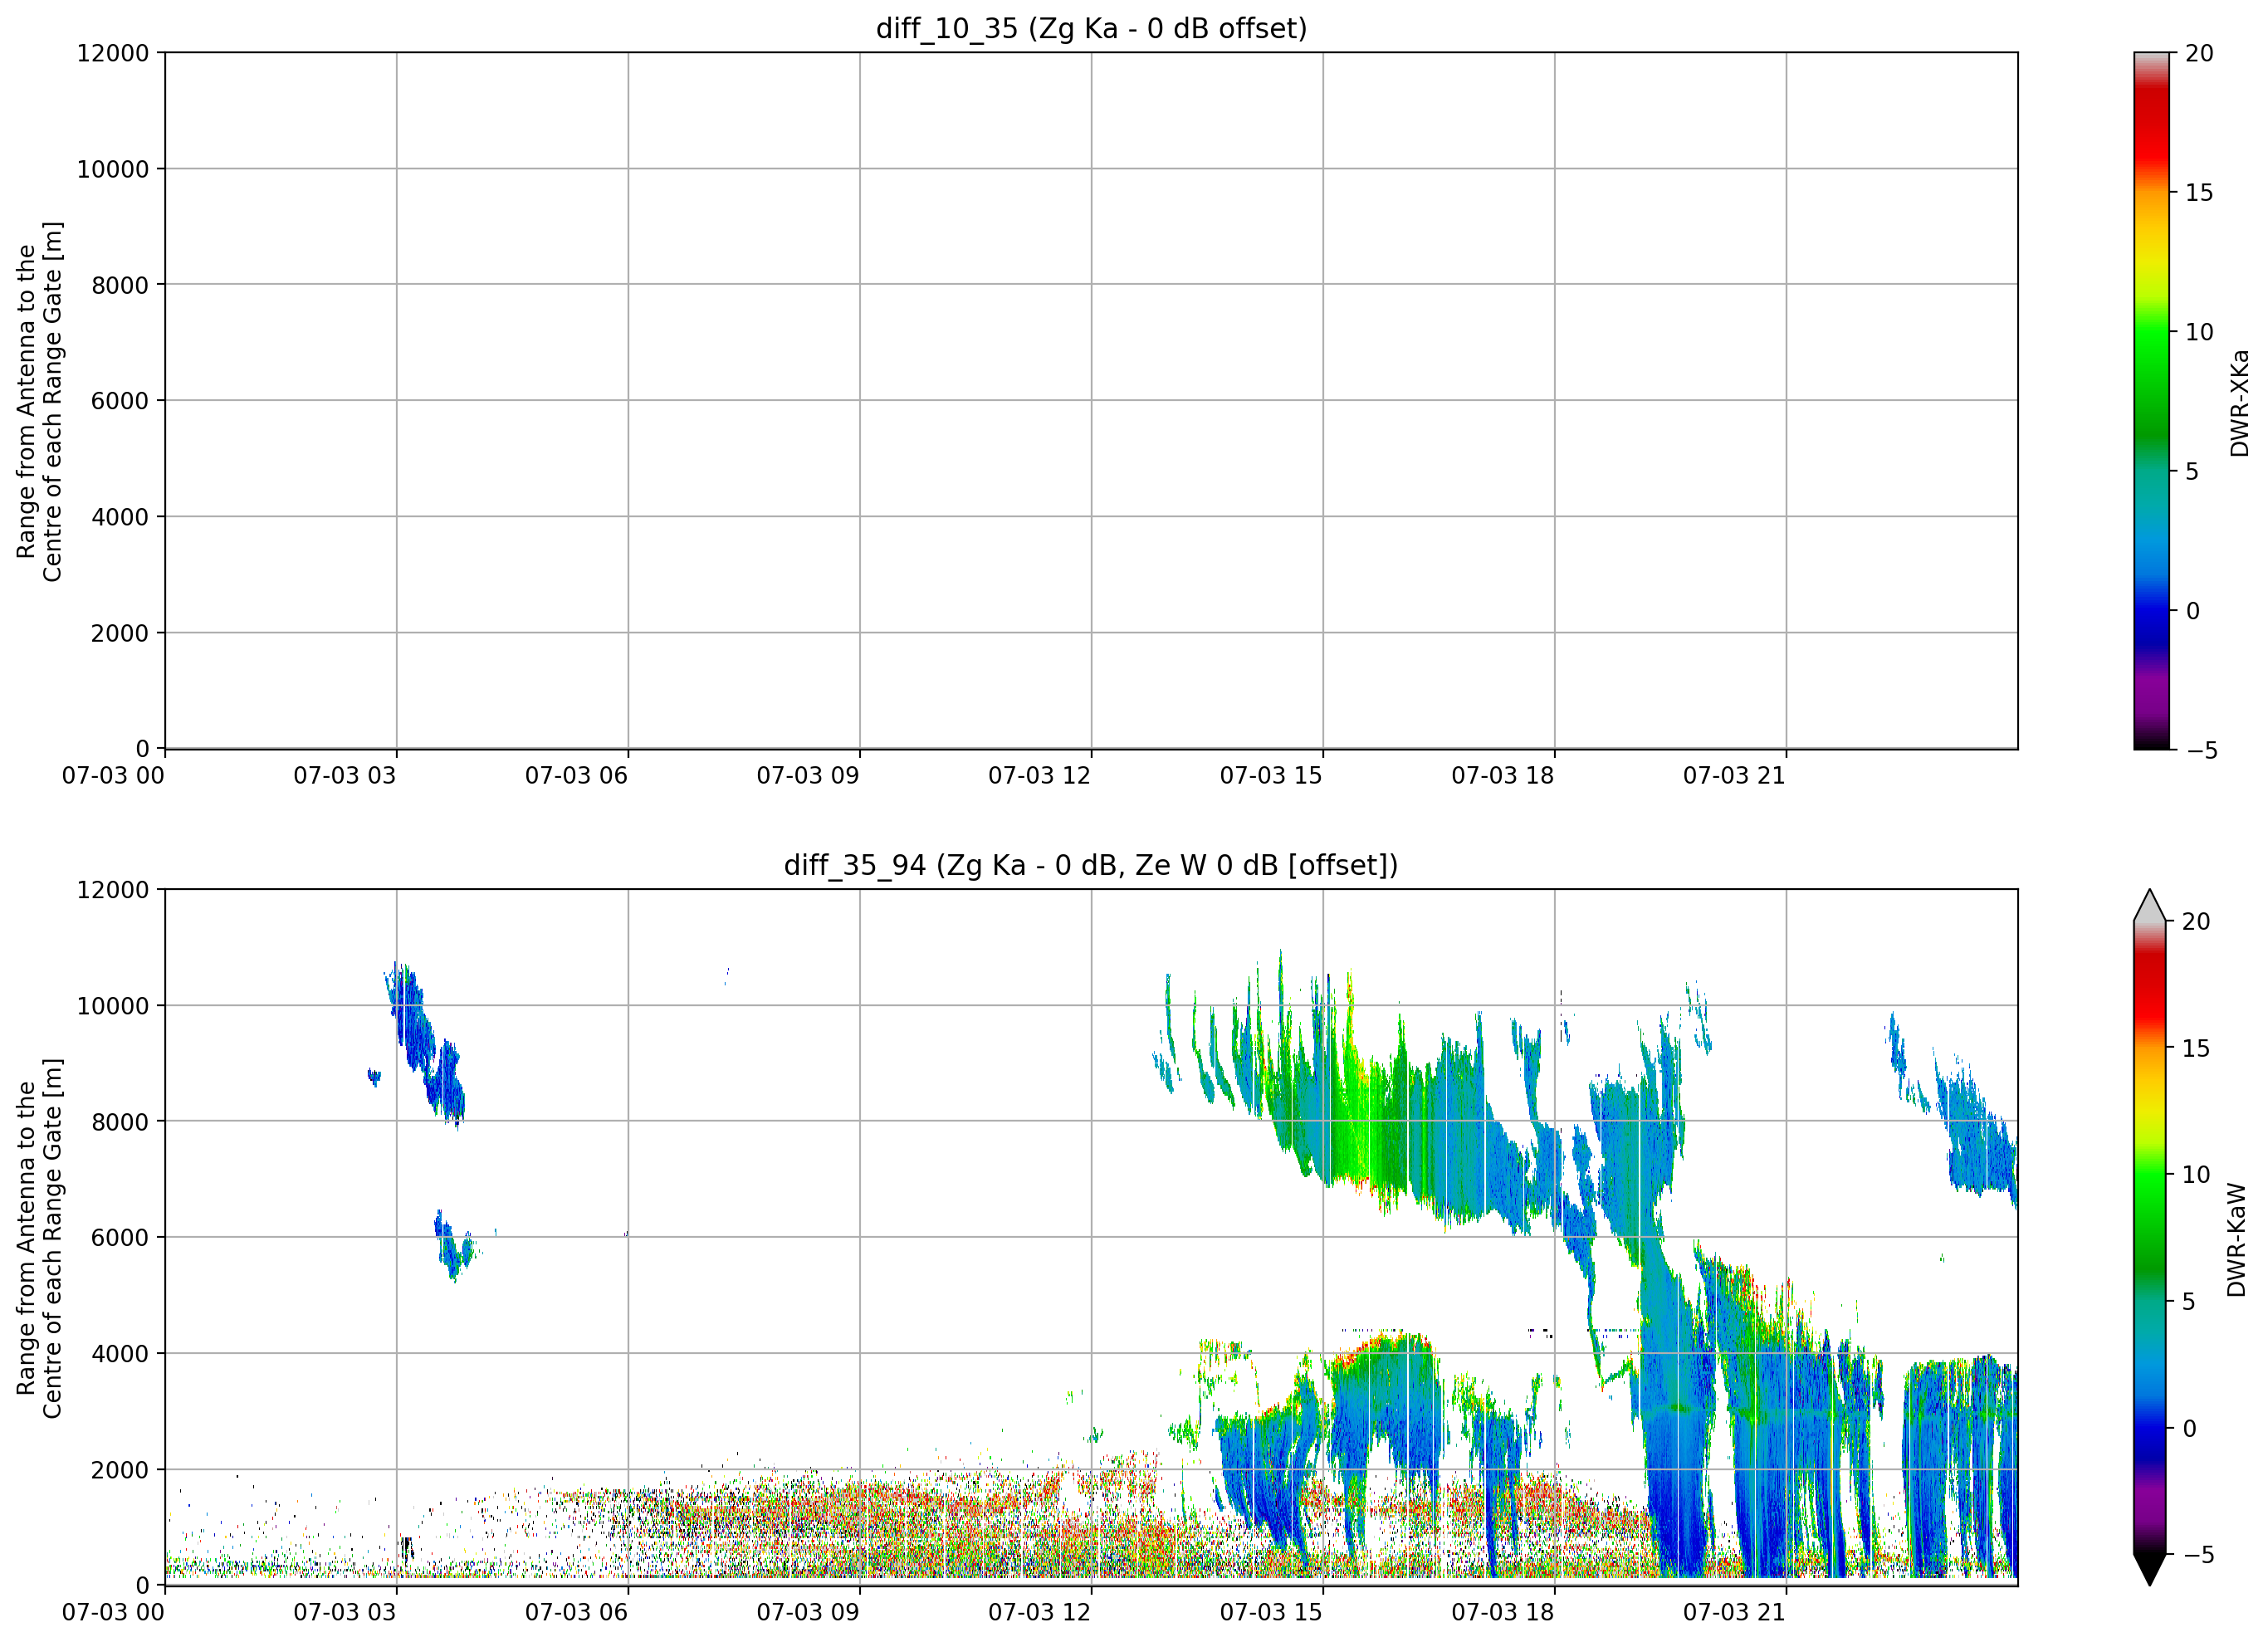Click the 4000 y-tick on the diff_35_94 plot
2268x1642 pixels.
pos(120,1354)
